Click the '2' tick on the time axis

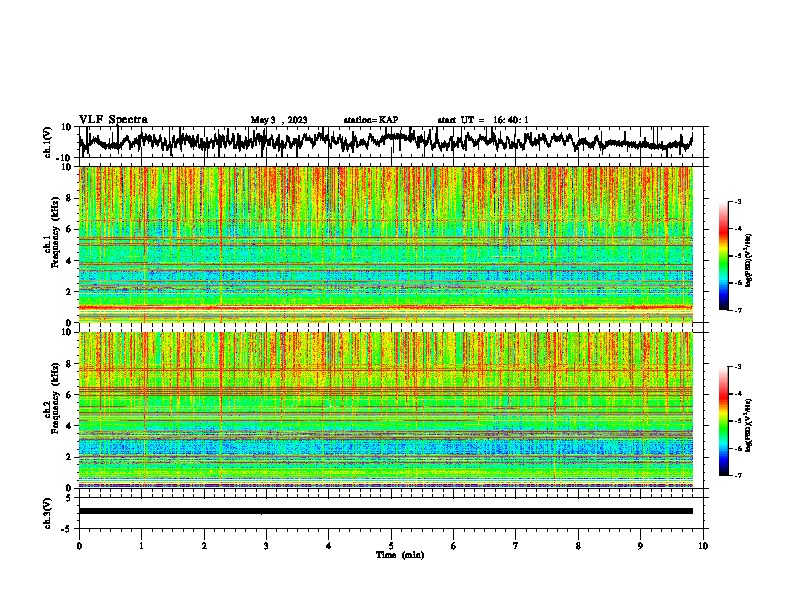204,546
